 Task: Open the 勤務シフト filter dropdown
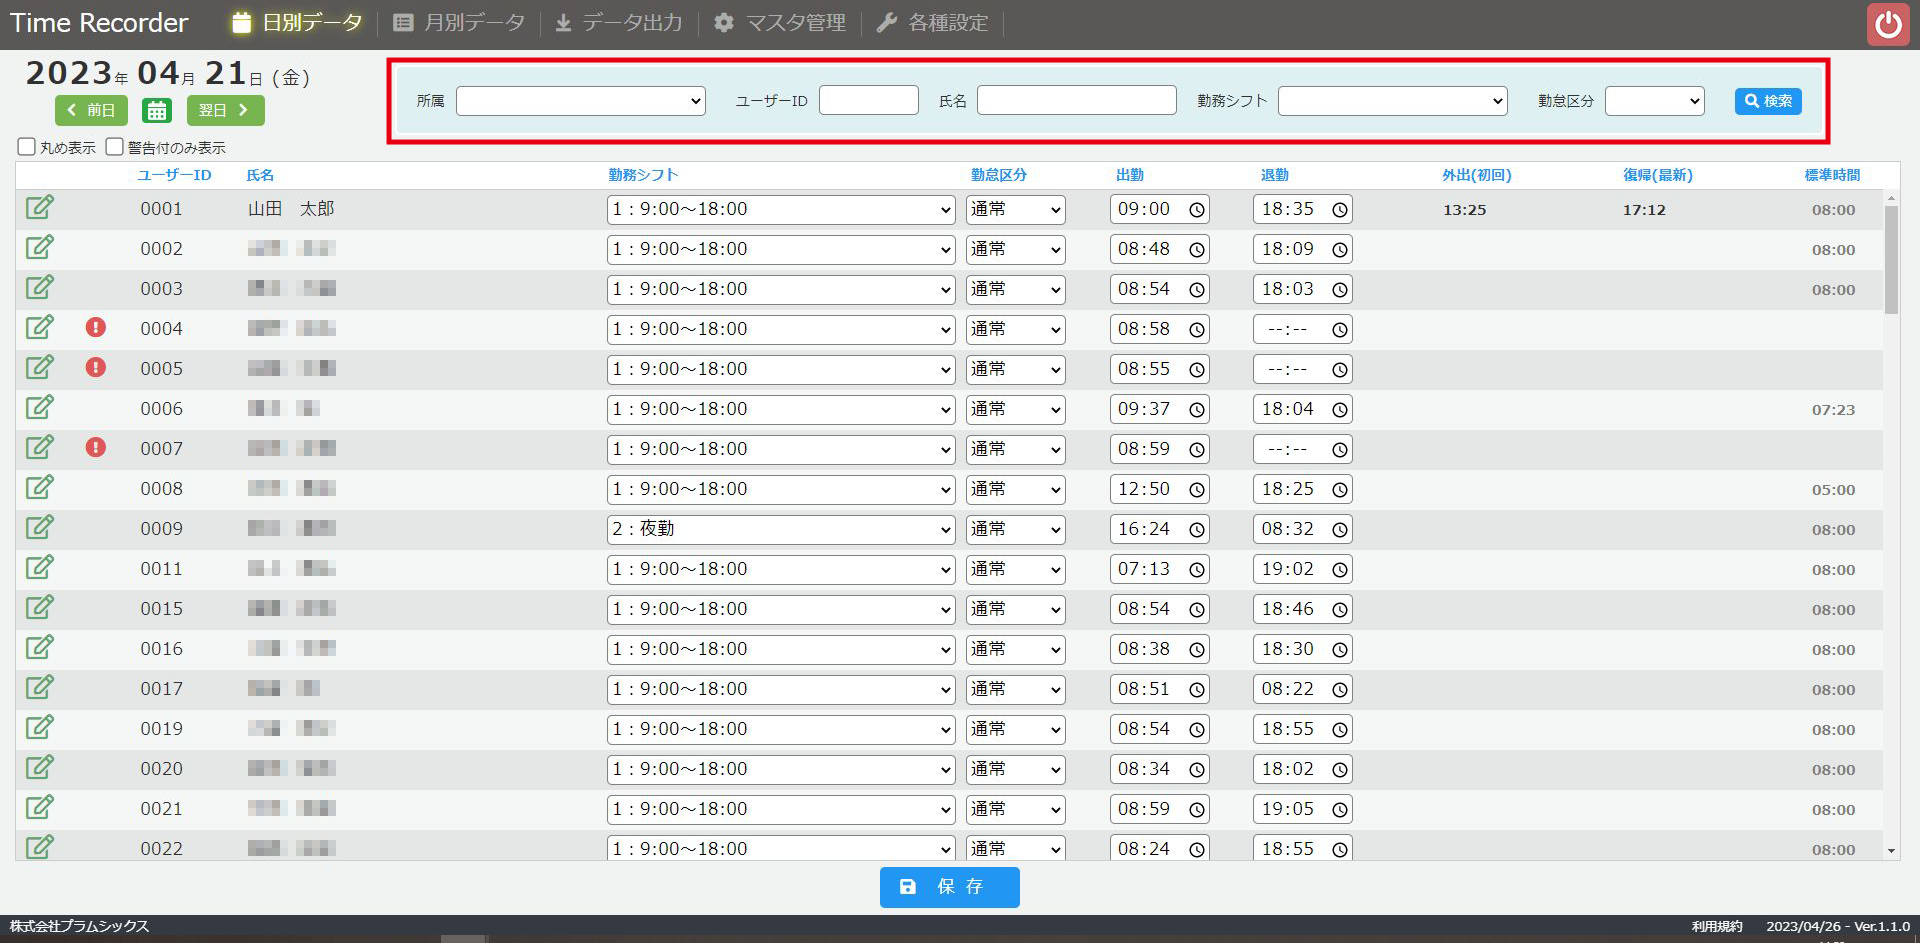(1393, 101)
